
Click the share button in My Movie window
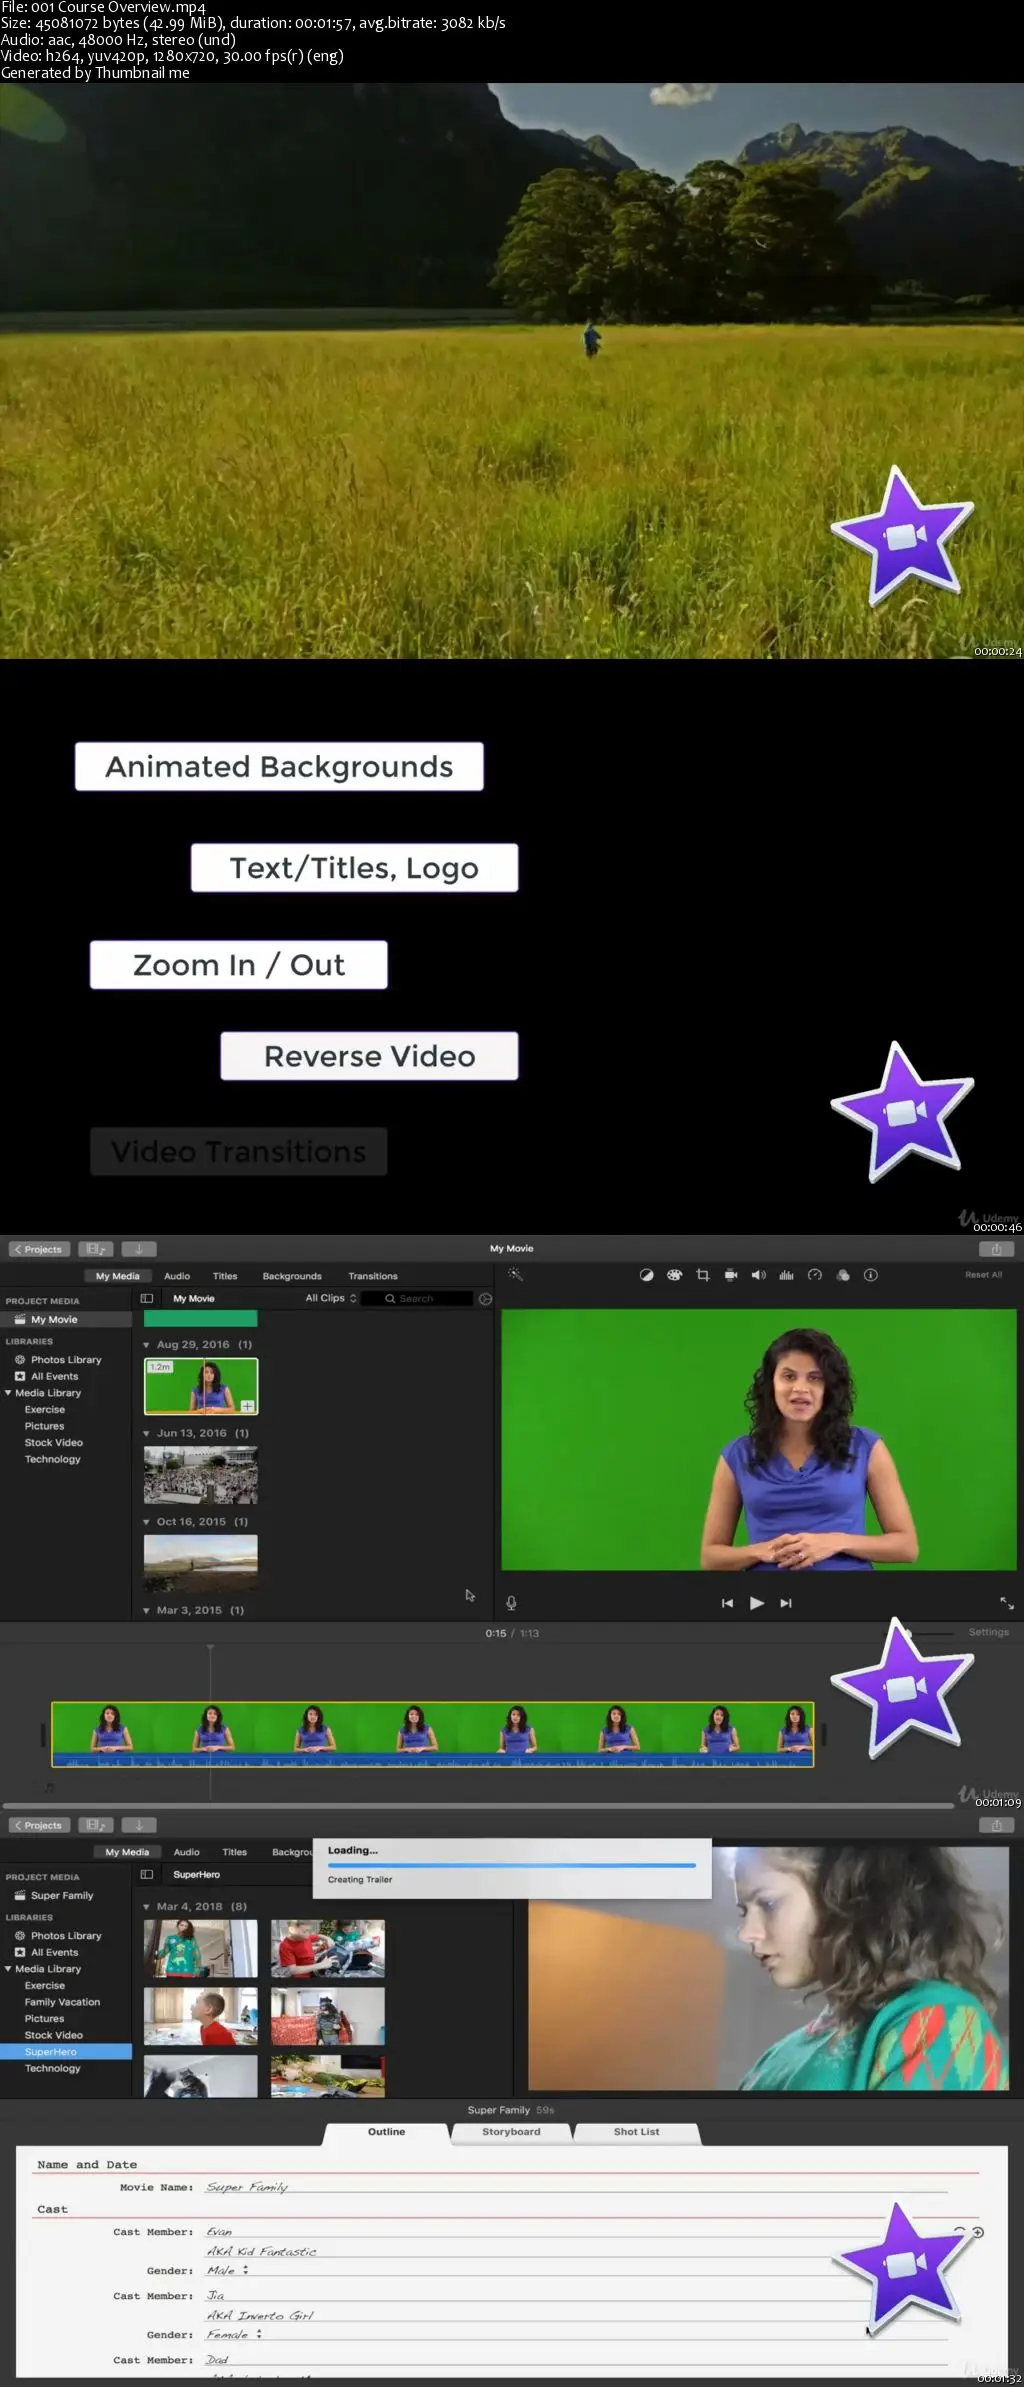996,1249
